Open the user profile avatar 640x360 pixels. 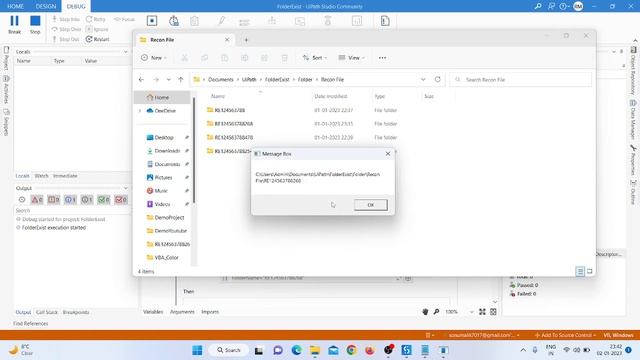578,6
